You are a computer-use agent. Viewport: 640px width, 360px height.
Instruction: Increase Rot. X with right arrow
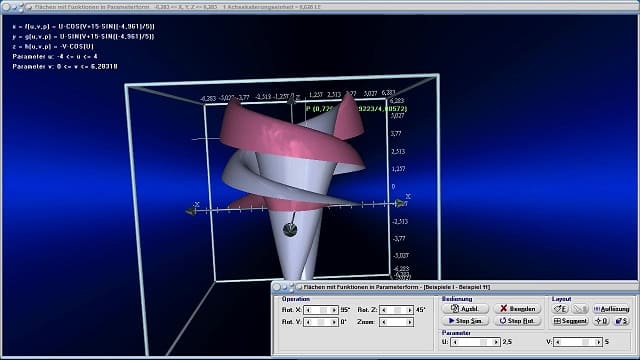(334, 310)
